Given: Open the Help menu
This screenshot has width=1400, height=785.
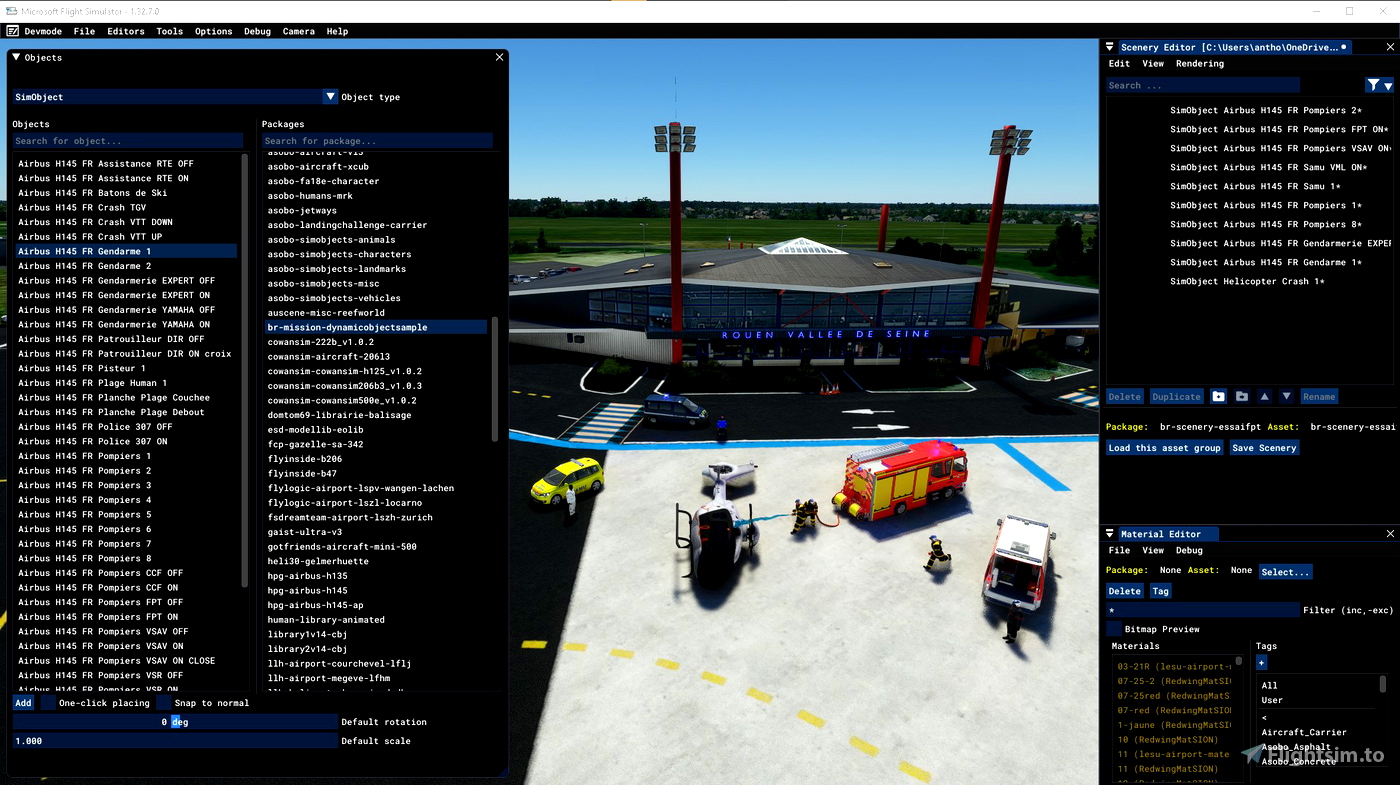Looking at the screenshot, I should [x=337, y=31].
